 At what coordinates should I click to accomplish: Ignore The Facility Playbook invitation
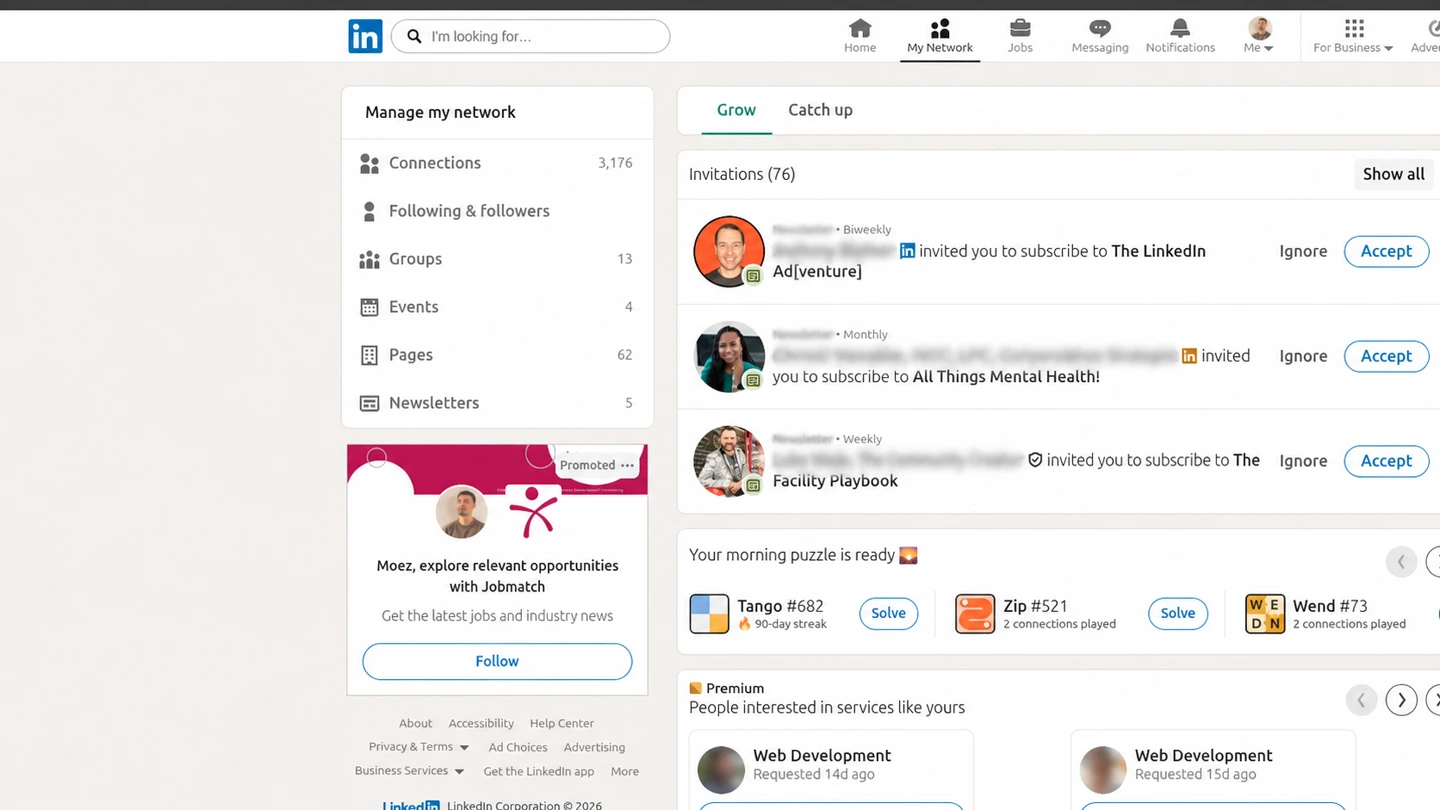(x=1303, y=461)
